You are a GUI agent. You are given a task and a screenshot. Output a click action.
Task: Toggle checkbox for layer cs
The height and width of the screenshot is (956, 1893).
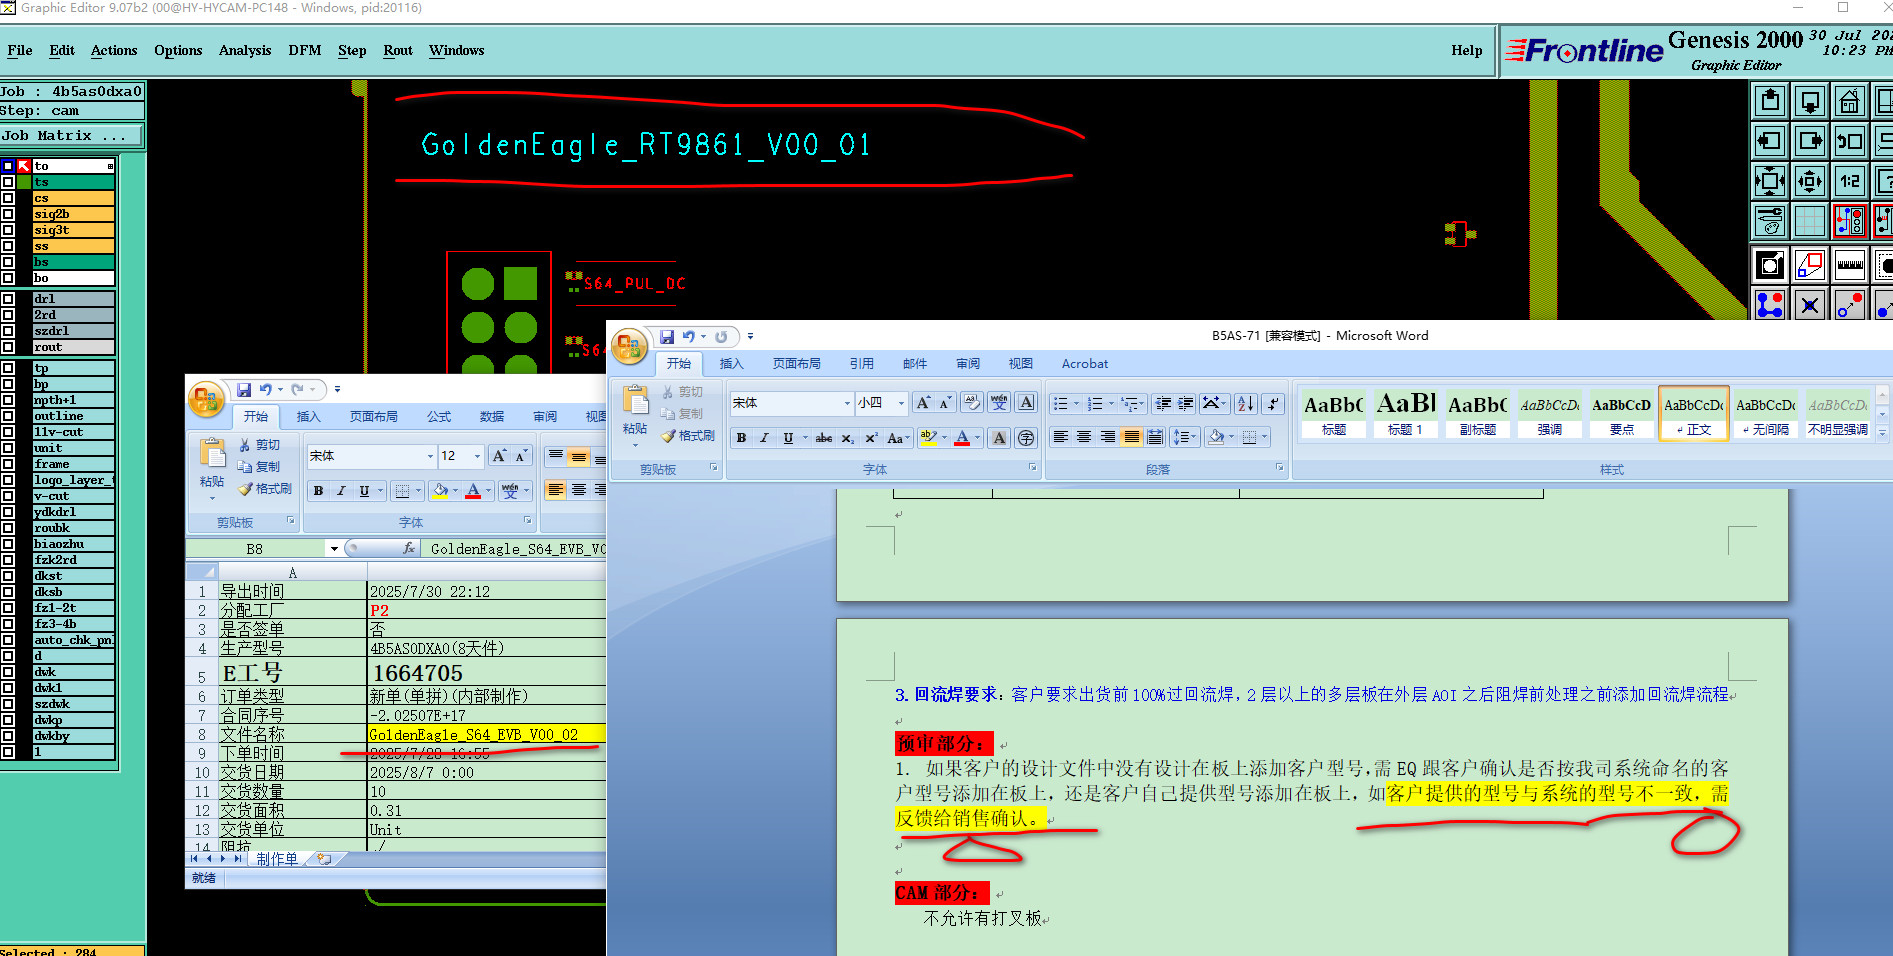[8, 198]
